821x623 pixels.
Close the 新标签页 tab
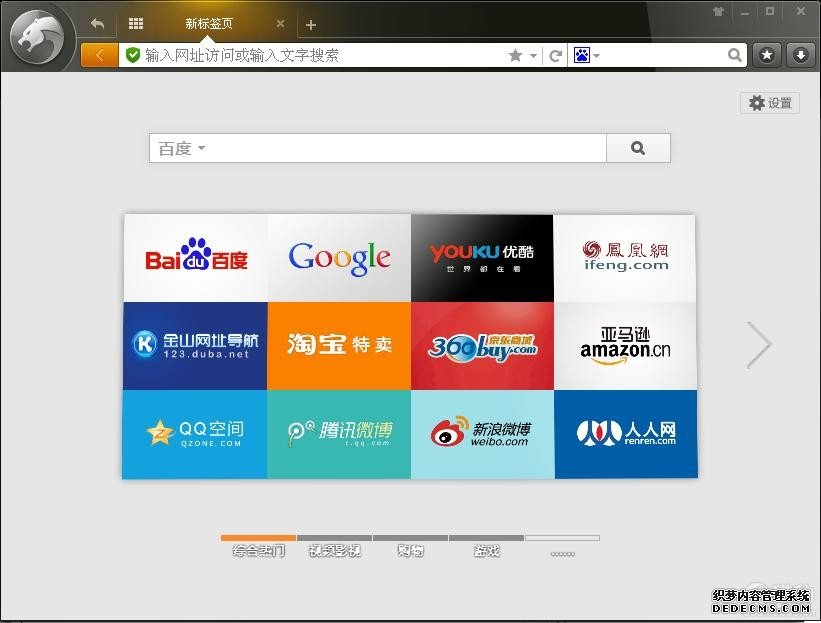[281, 24]
